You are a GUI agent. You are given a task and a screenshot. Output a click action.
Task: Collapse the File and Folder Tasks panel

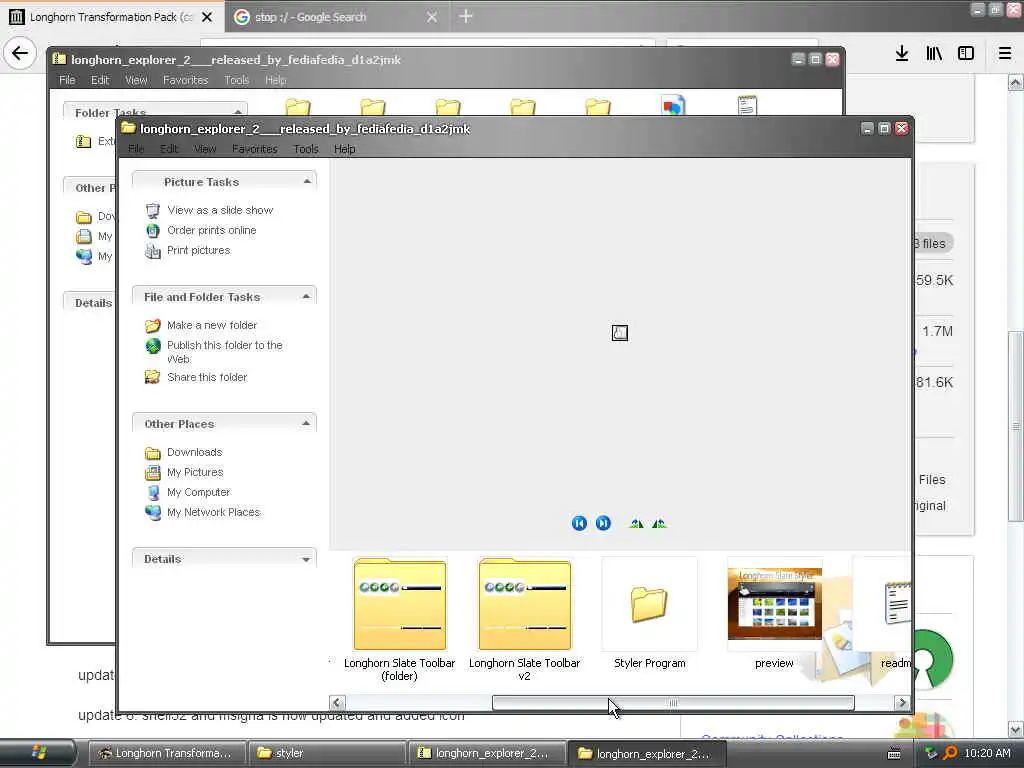pyautogui.click(x=306, y=296)
